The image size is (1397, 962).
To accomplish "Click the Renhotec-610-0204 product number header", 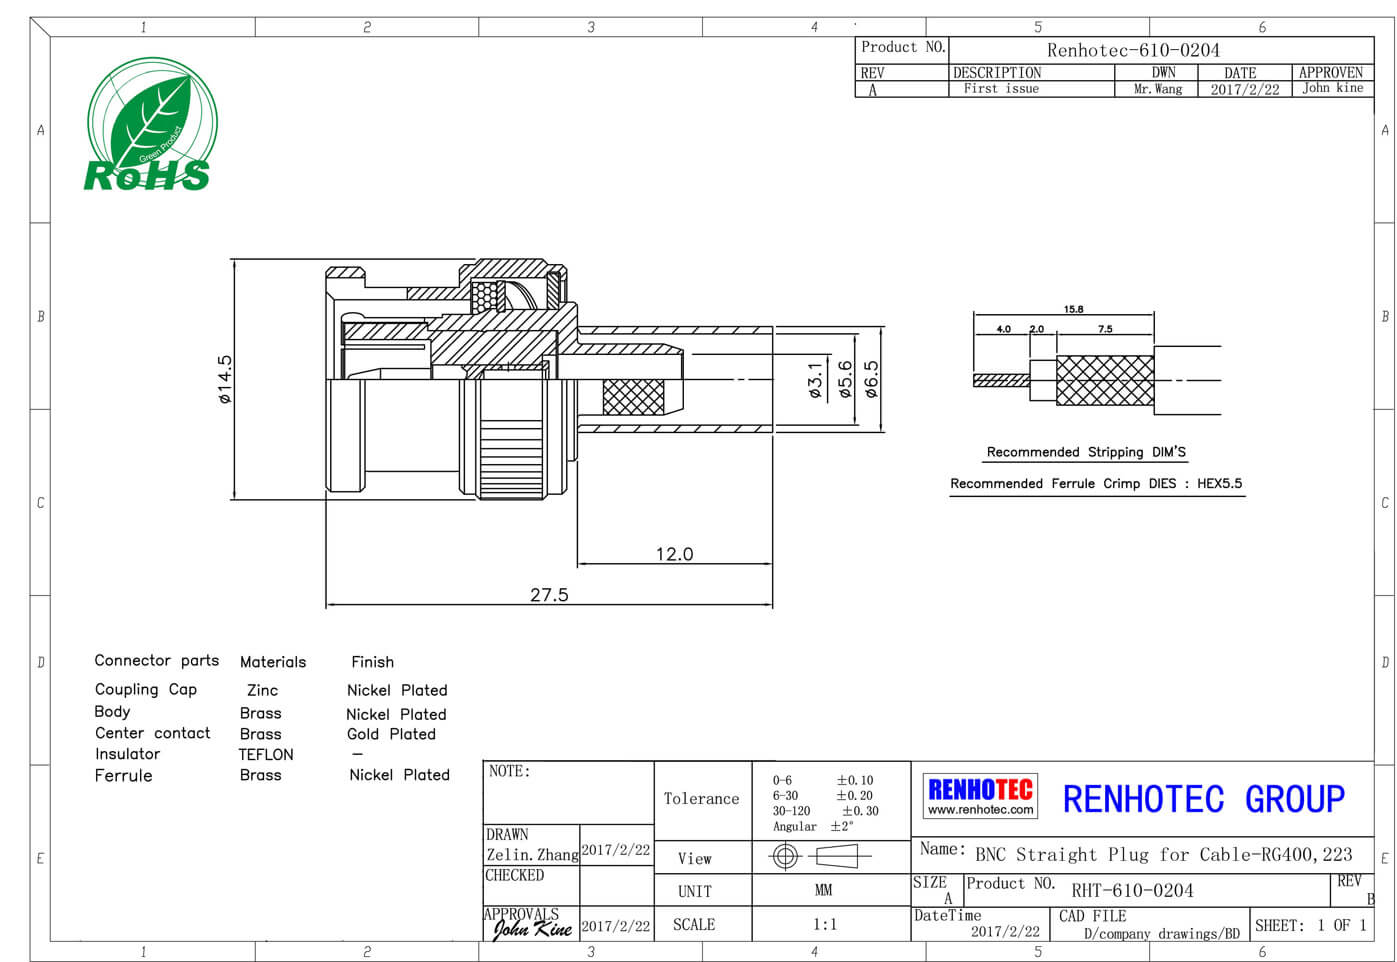I will click(x=1133, y=50).
